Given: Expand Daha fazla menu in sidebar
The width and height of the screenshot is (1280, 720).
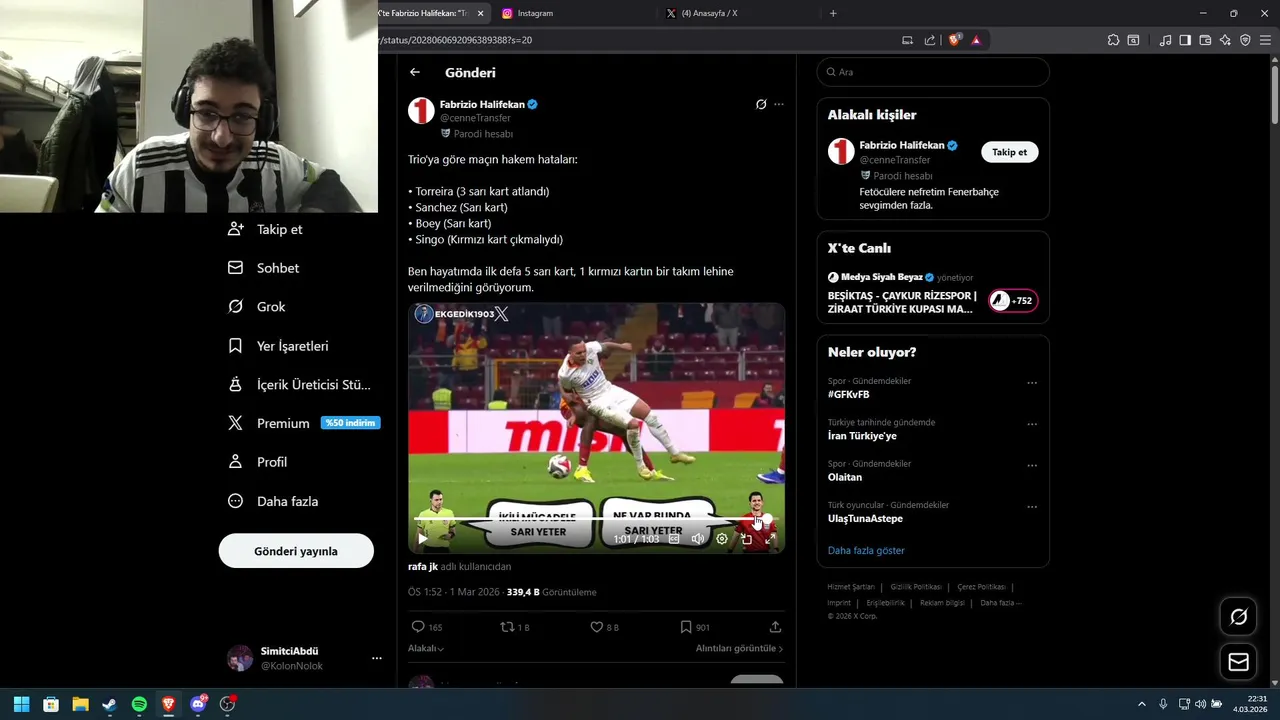Looking at the screenshot, I should click(x=272, y=501).
